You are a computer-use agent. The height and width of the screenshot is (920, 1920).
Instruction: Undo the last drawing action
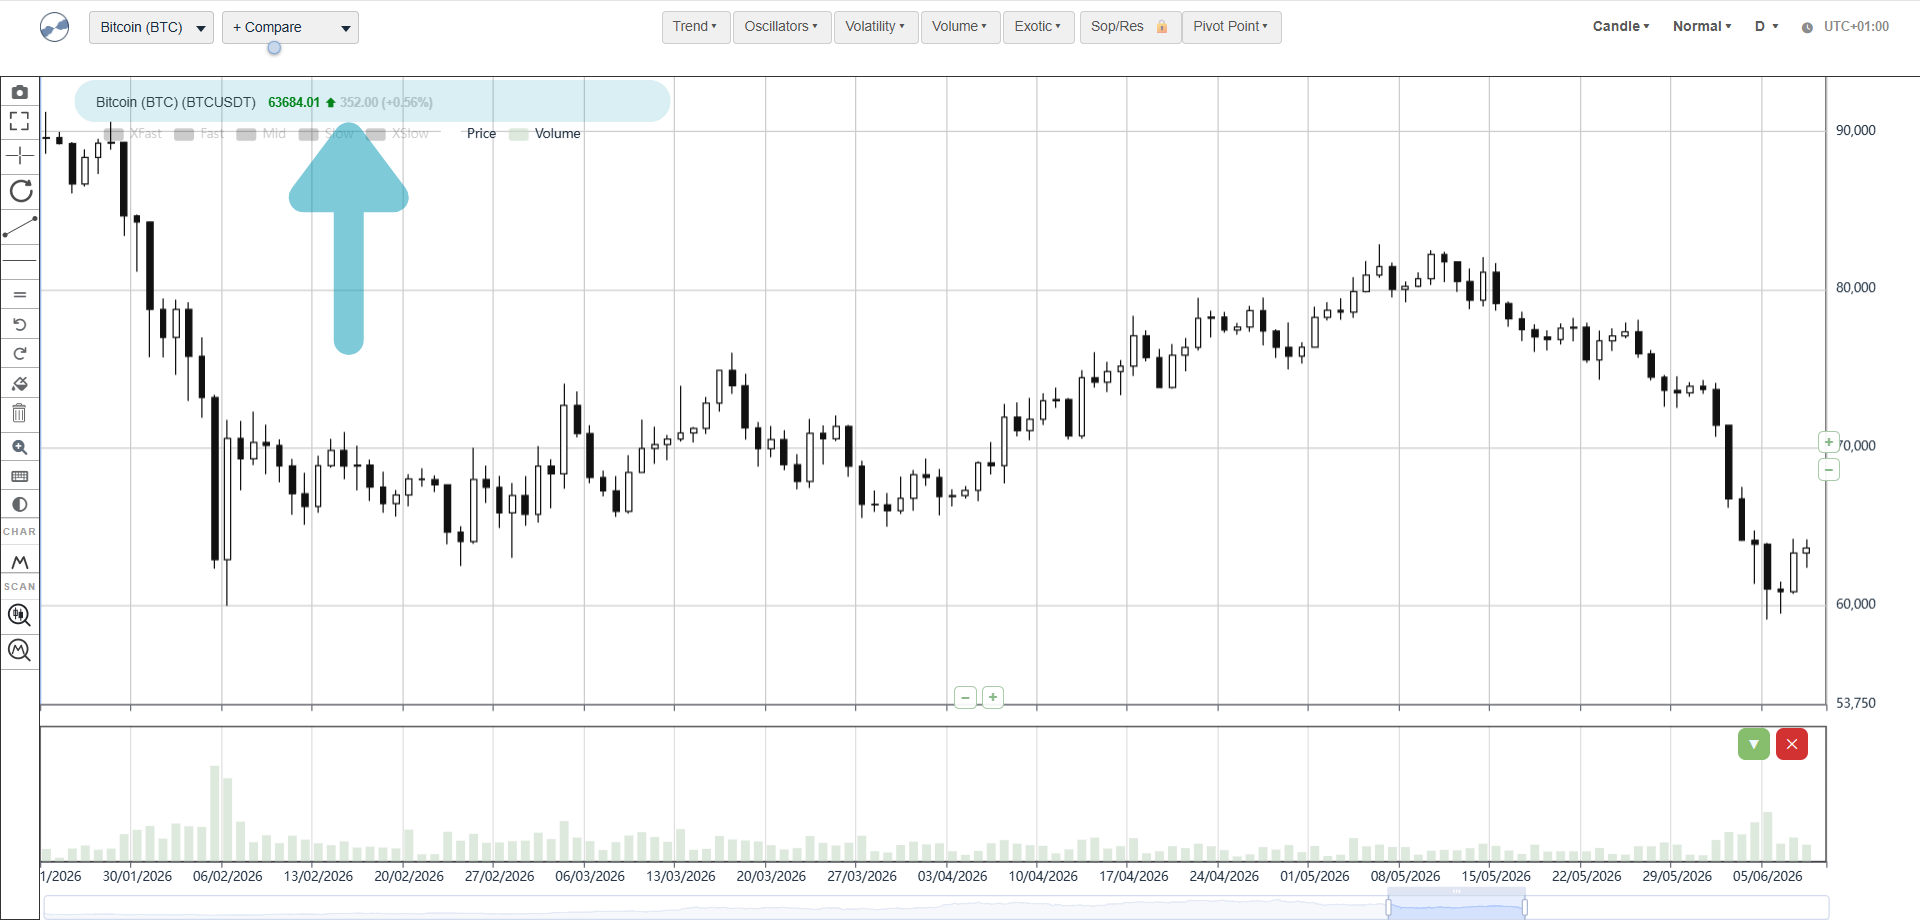tap(19, 324)
